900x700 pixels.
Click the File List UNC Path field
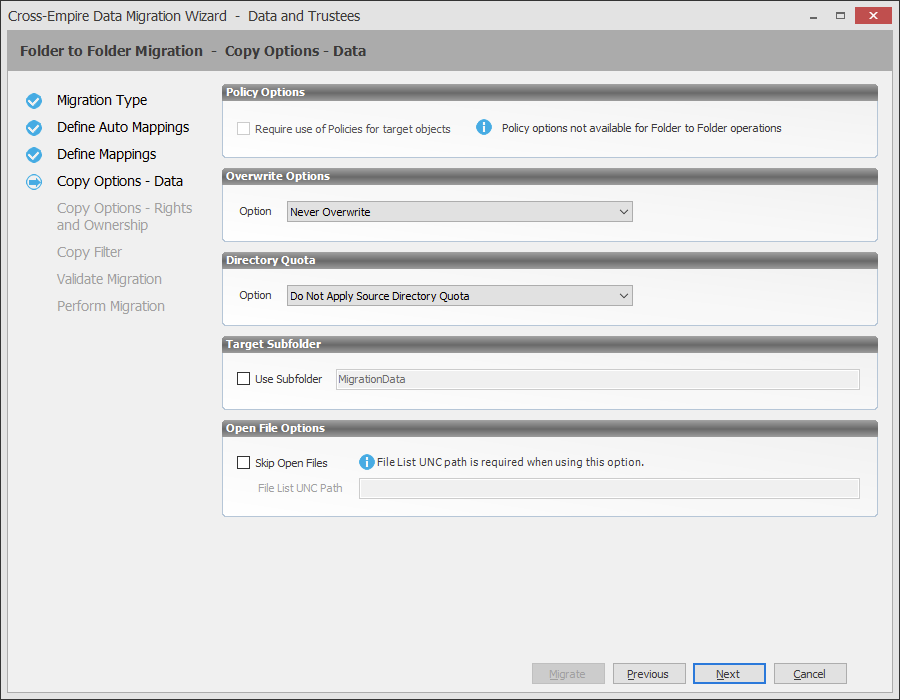pyautogui.click(x=609, y=488)
